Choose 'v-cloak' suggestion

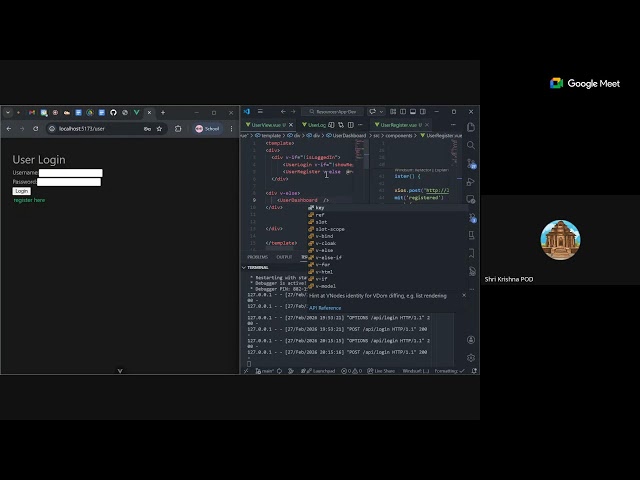[x=387, y=243]
